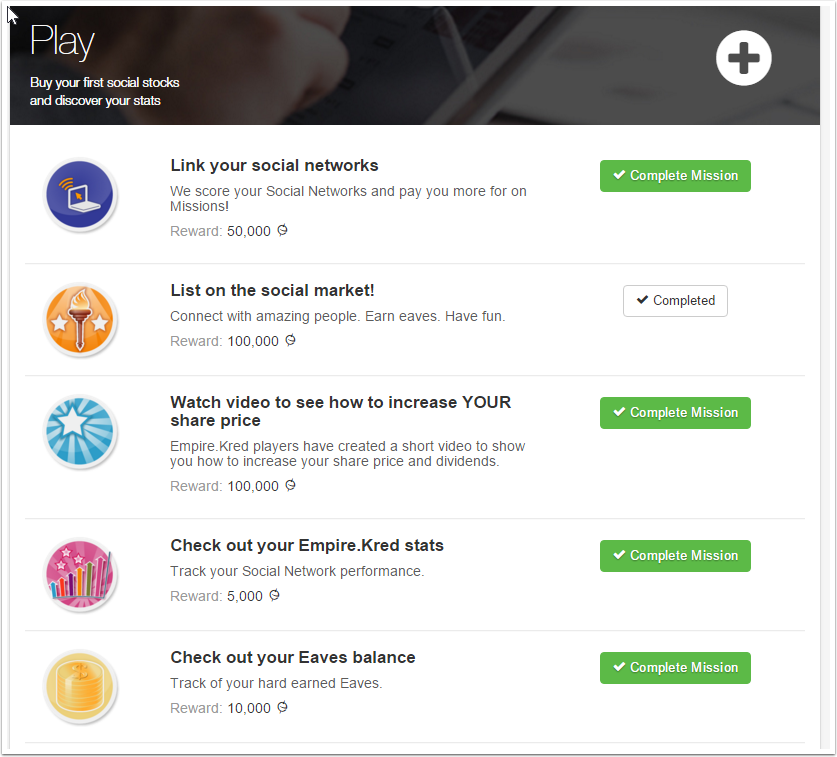Click the eaves symbol next to 5,000 reward

(275, 596)
